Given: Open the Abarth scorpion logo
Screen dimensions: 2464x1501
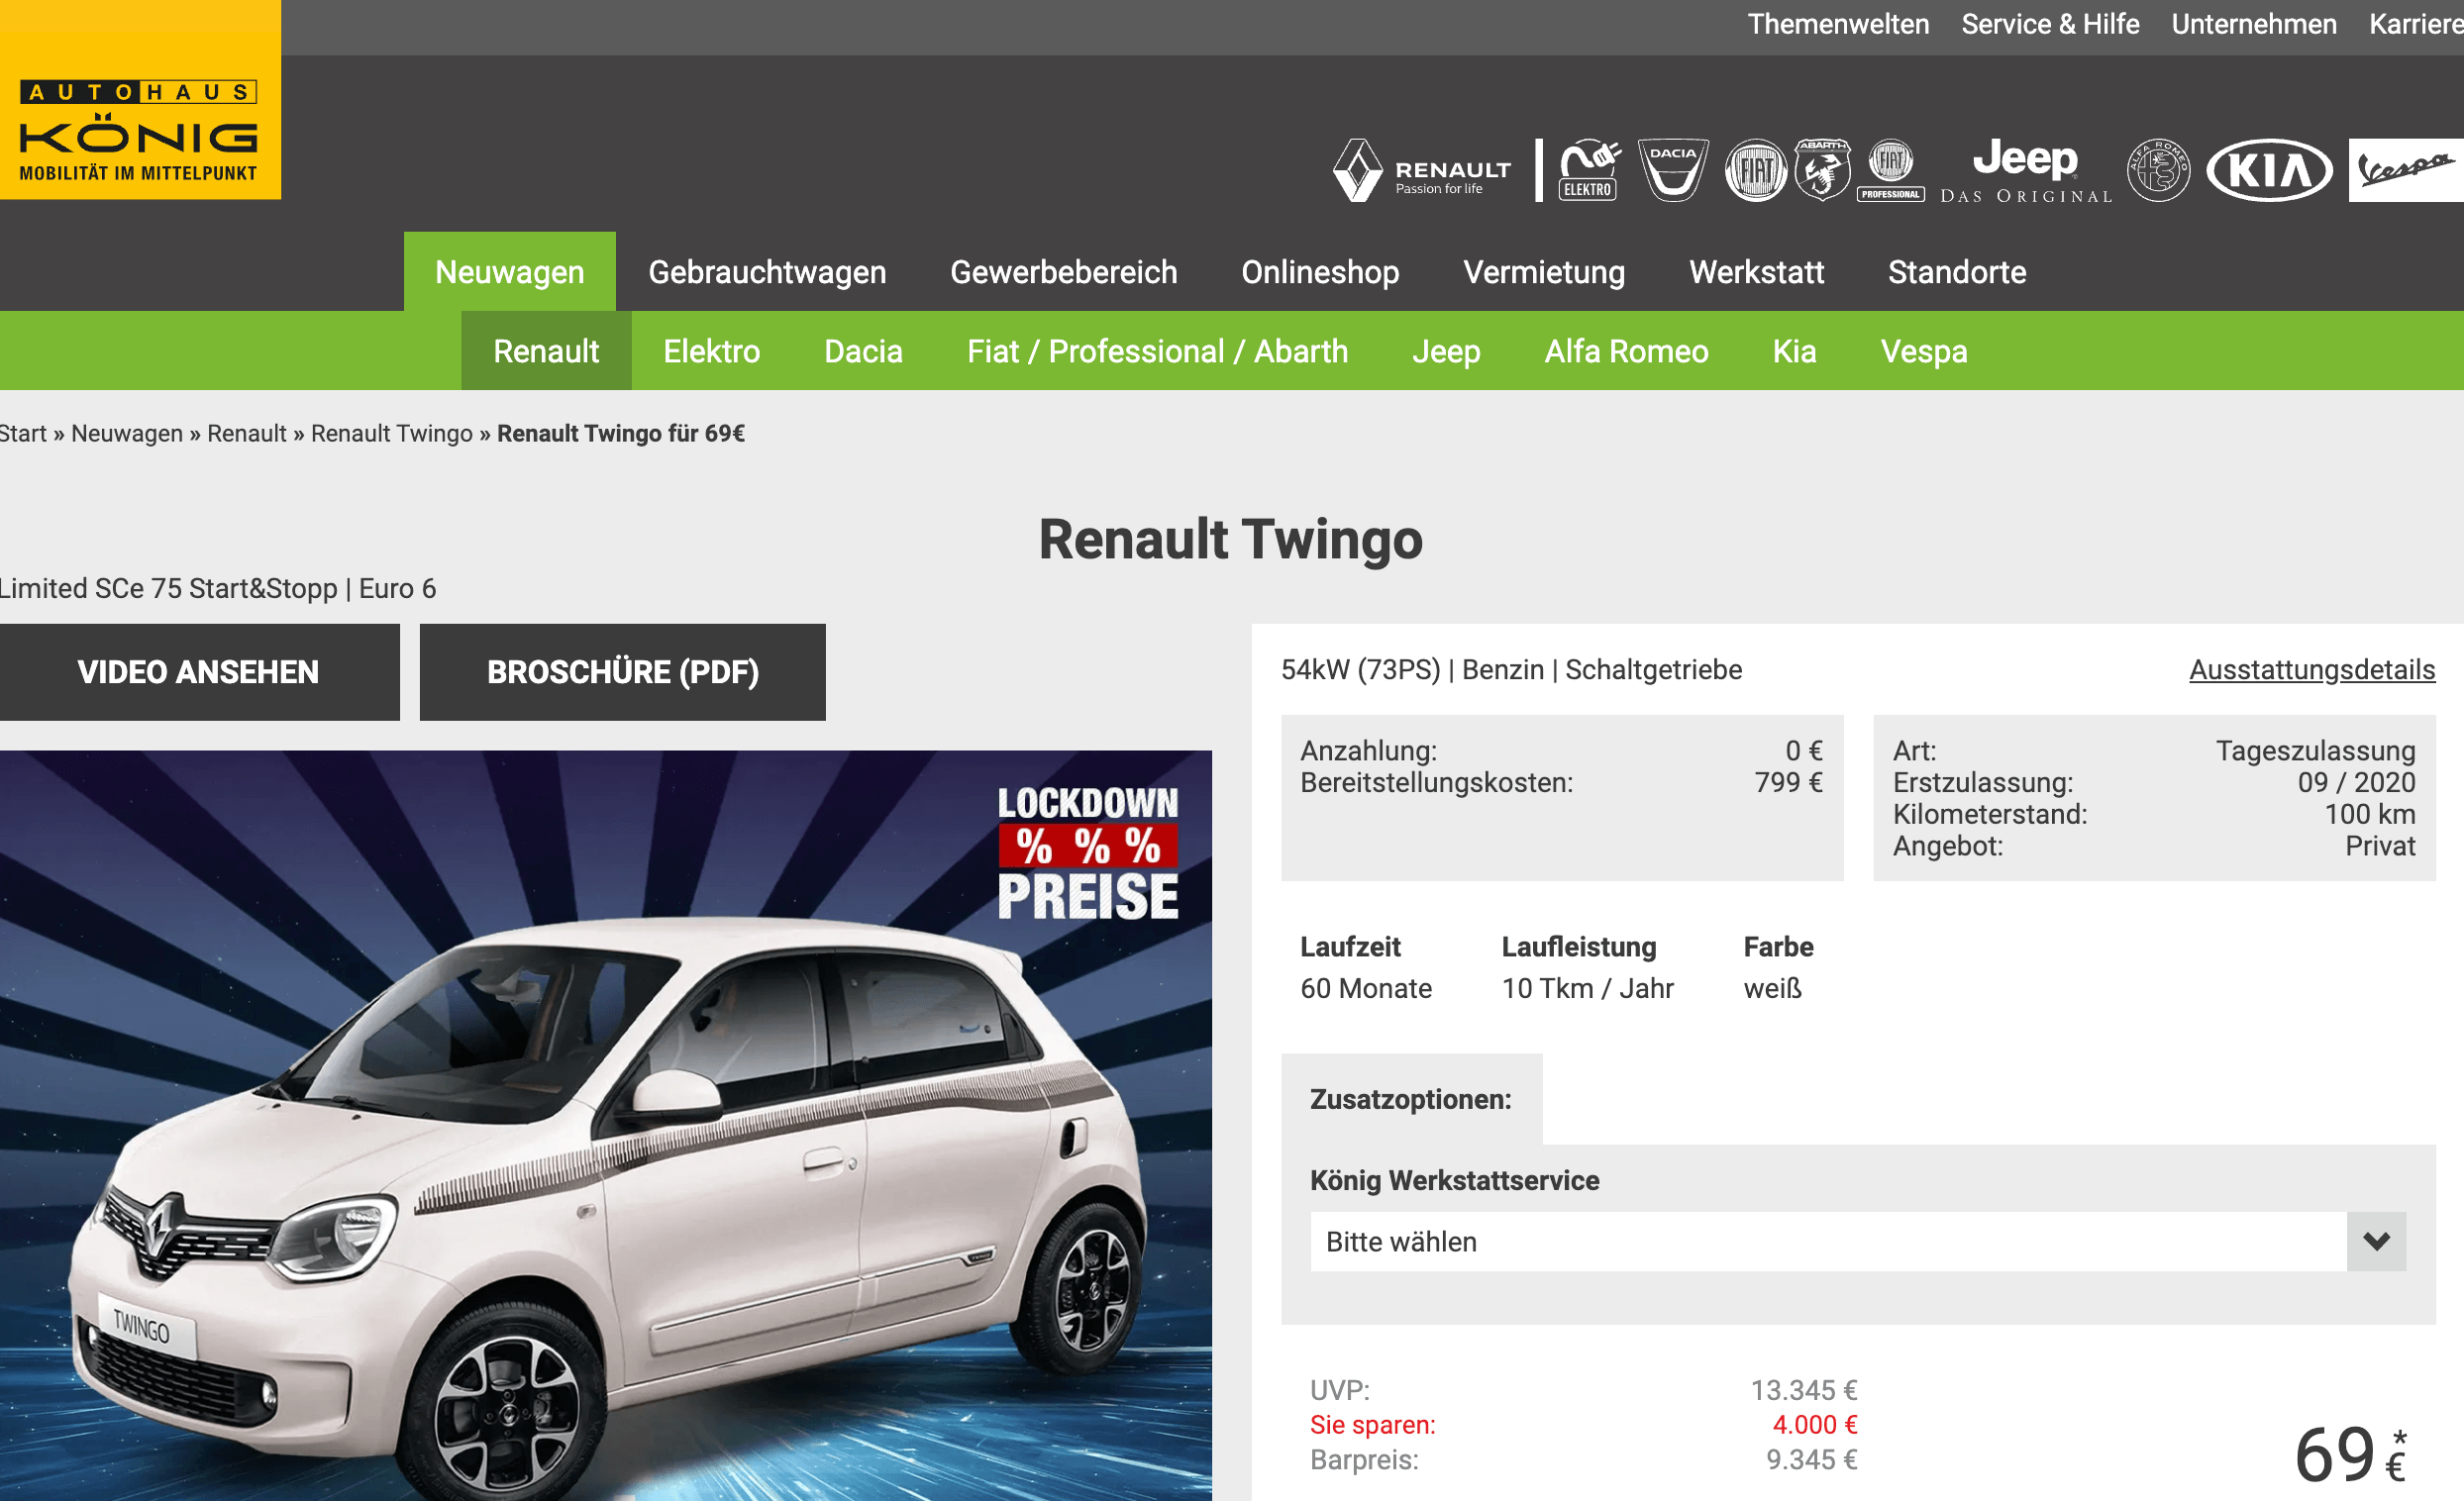Looking at the screenshot, I should click(1822, 170).
